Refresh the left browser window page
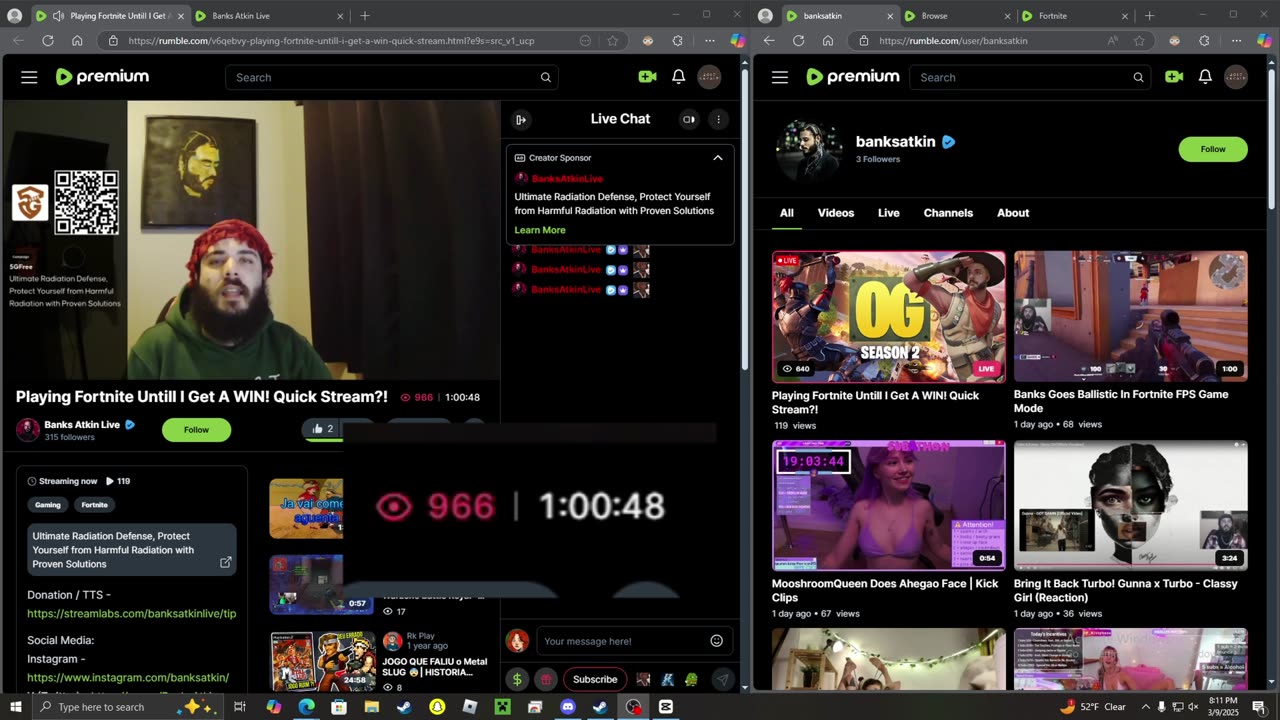Screen dimensions: 1280x720 (47, 41)
